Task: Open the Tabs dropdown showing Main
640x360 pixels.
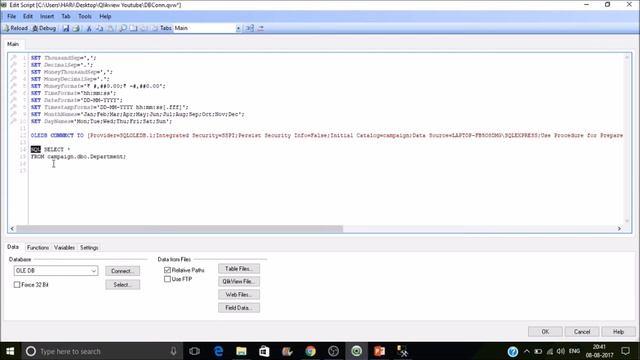Action: tap(207, 28)
